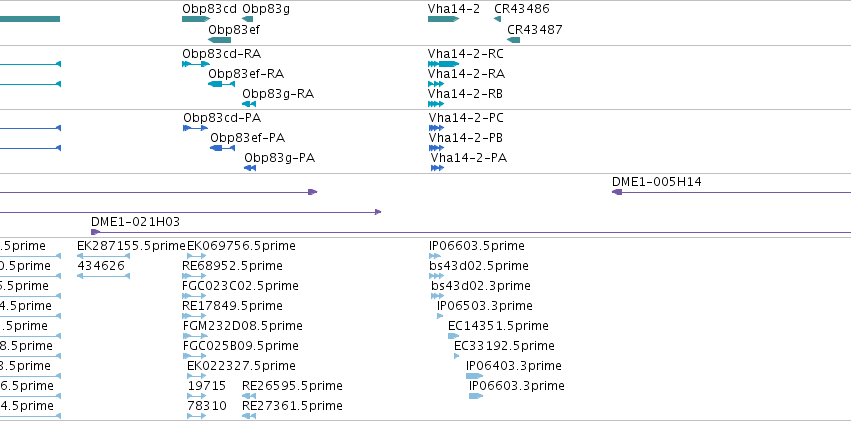Click the CR43487 gene feature

tap(513, 40)
